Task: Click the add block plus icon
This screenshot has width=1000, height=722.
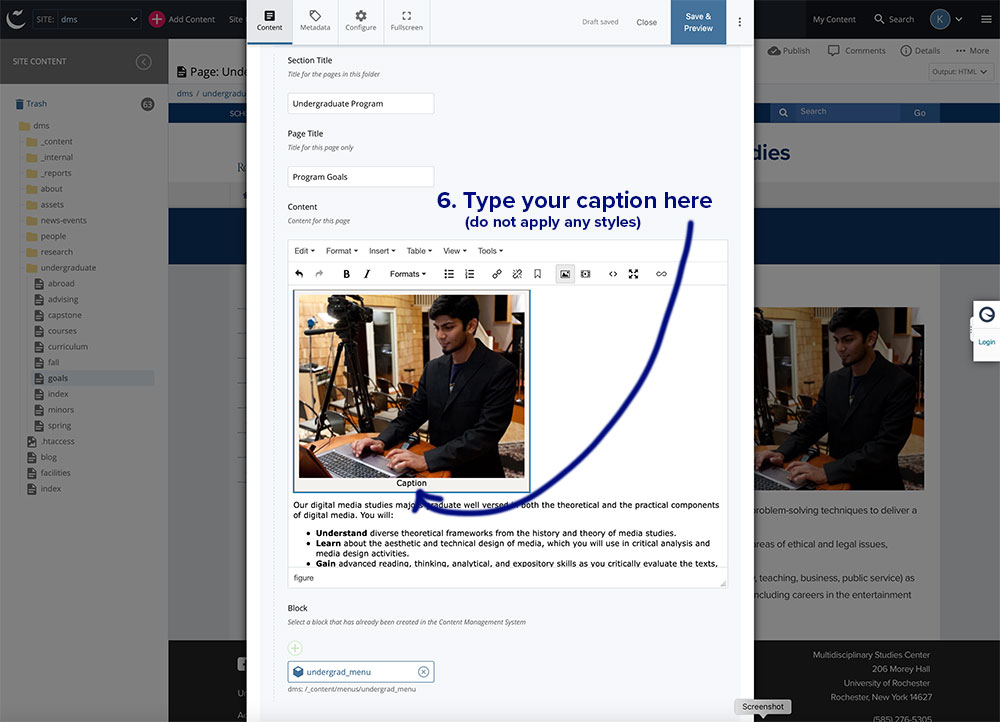Action: (295, 648)
